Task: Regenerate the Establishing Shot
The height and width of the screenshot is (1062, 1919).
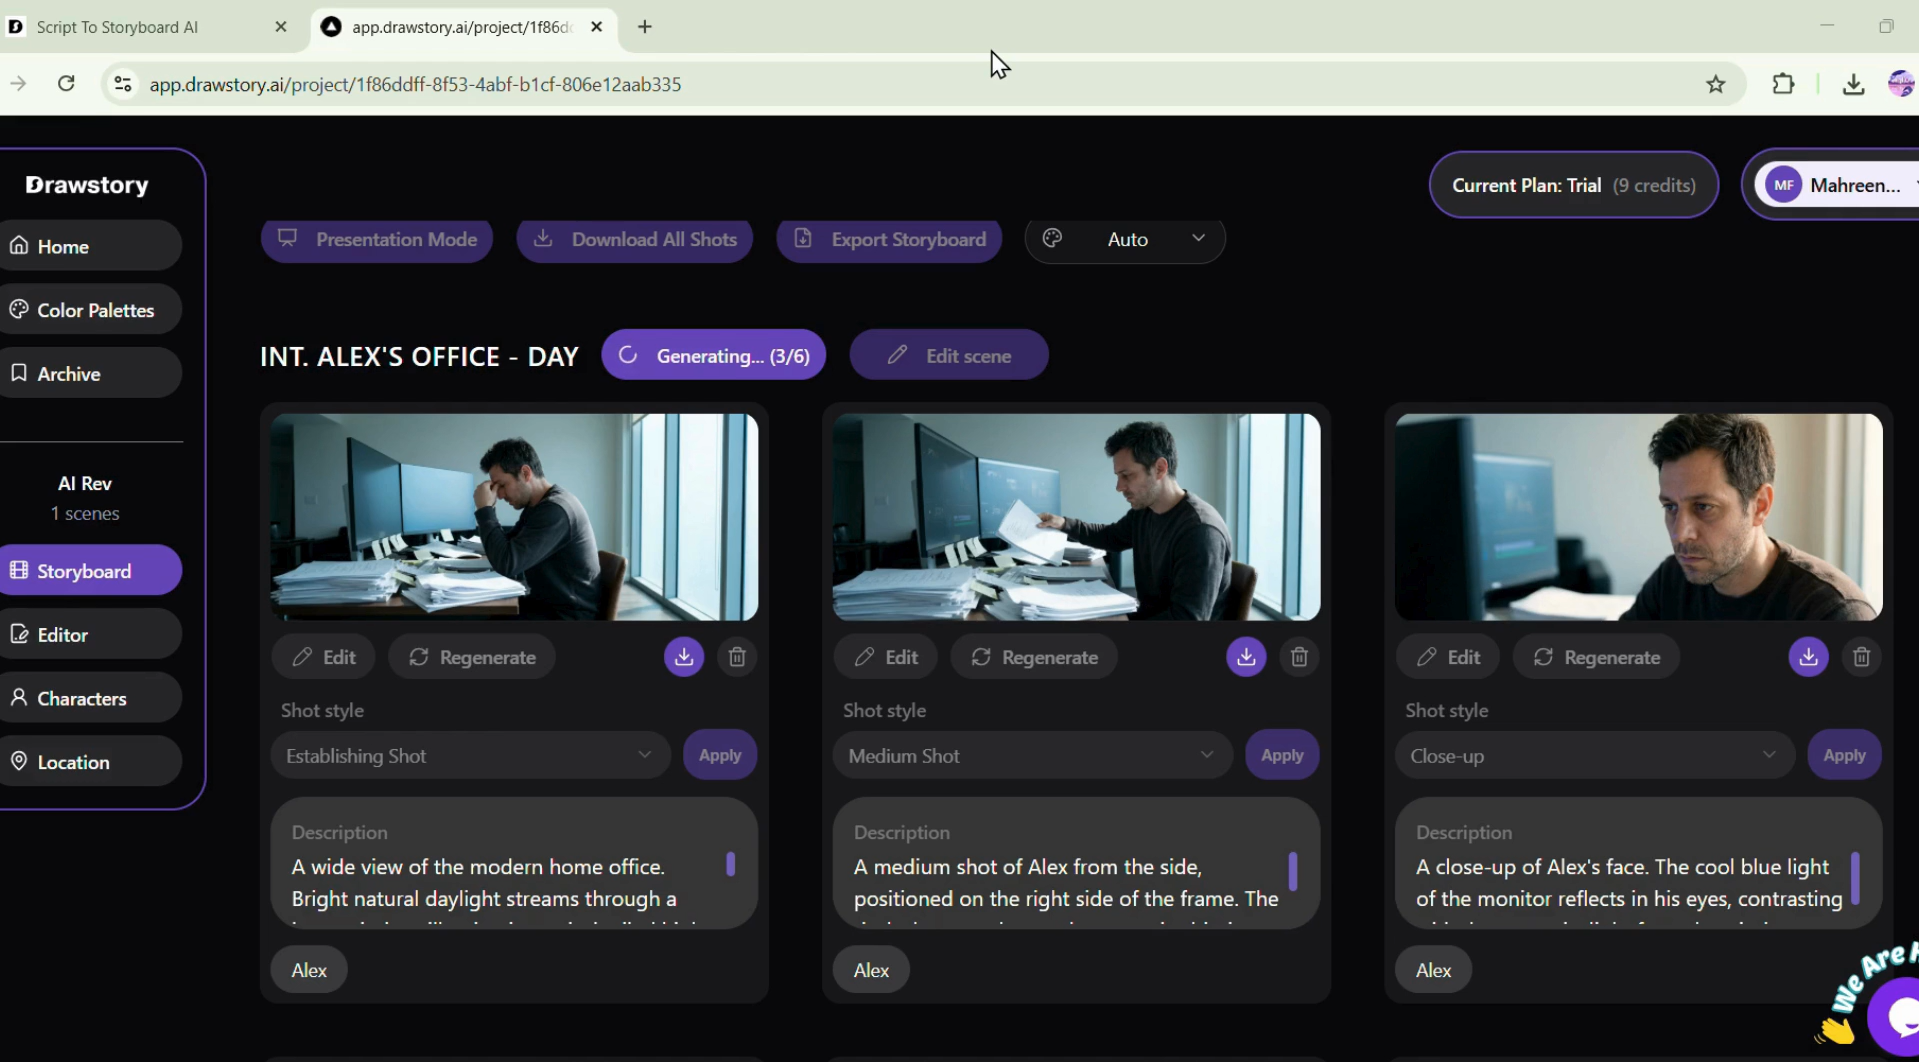Action: [472, 657]
